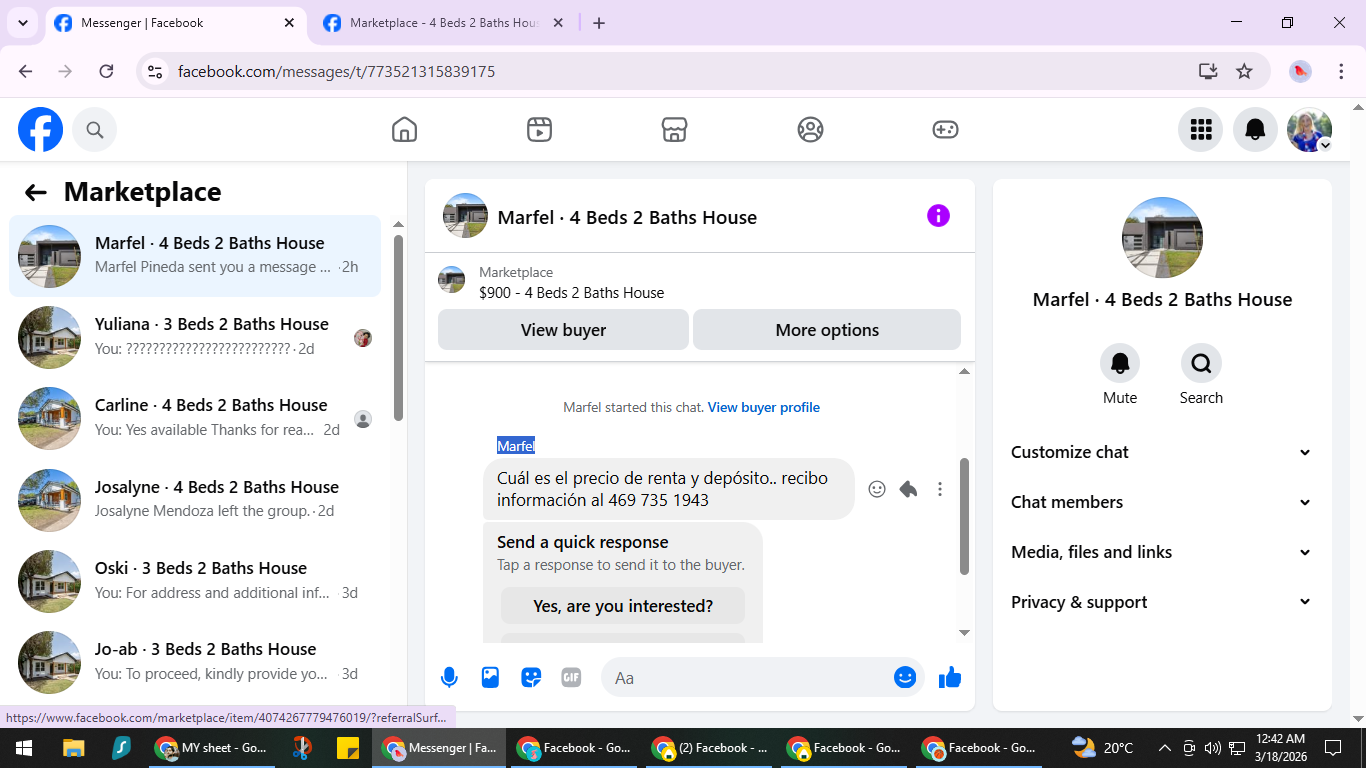1366x768 pixels.
Task: Click the View buyer button
Action: pos(563,330)
